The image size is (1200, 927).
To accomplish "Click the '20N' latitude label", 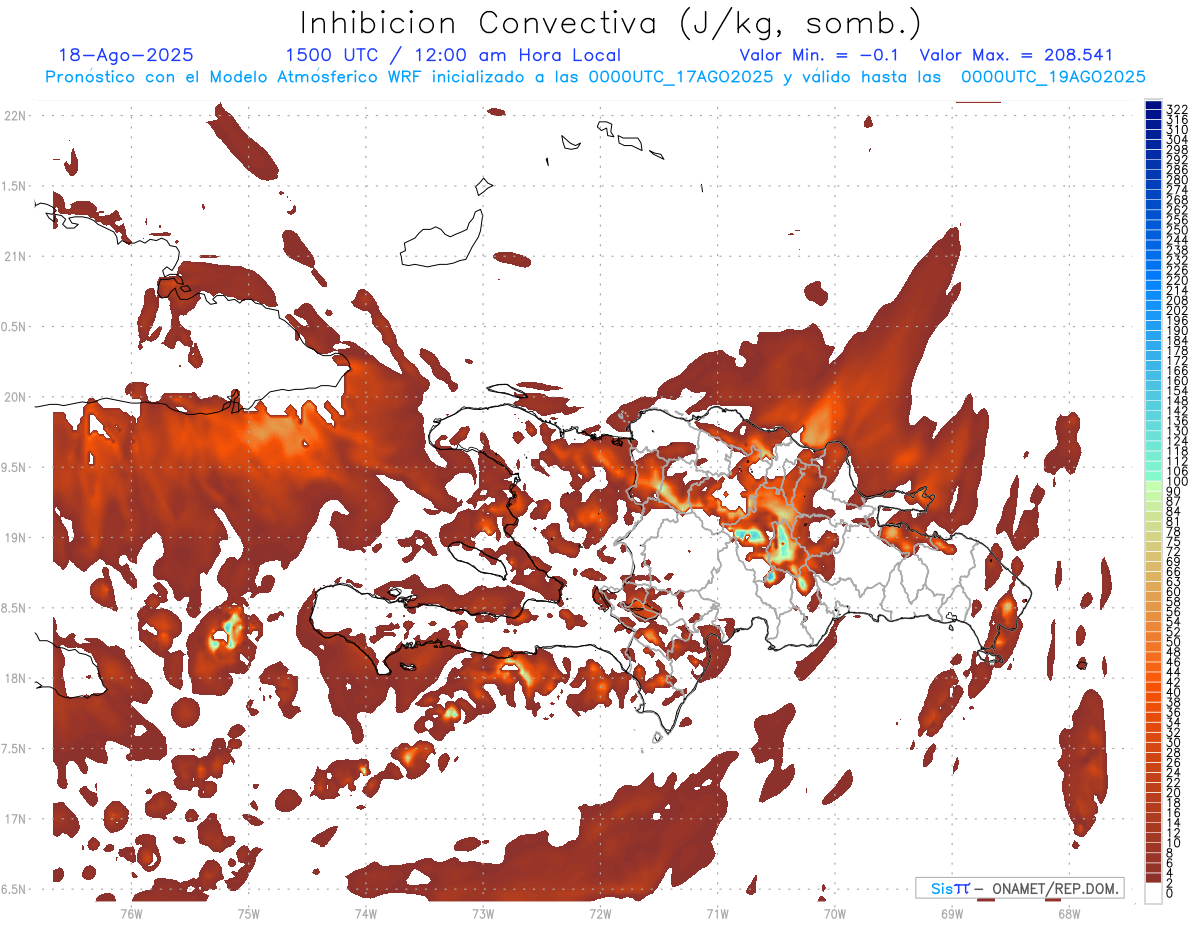I will pyautogui.click(x=15, y=397).
